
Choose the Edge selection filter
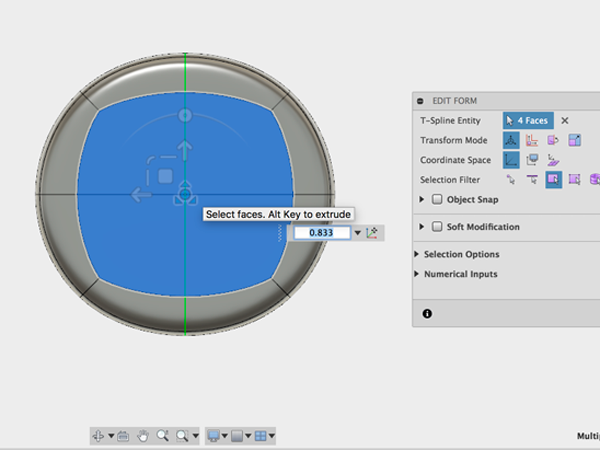point(532,179)
